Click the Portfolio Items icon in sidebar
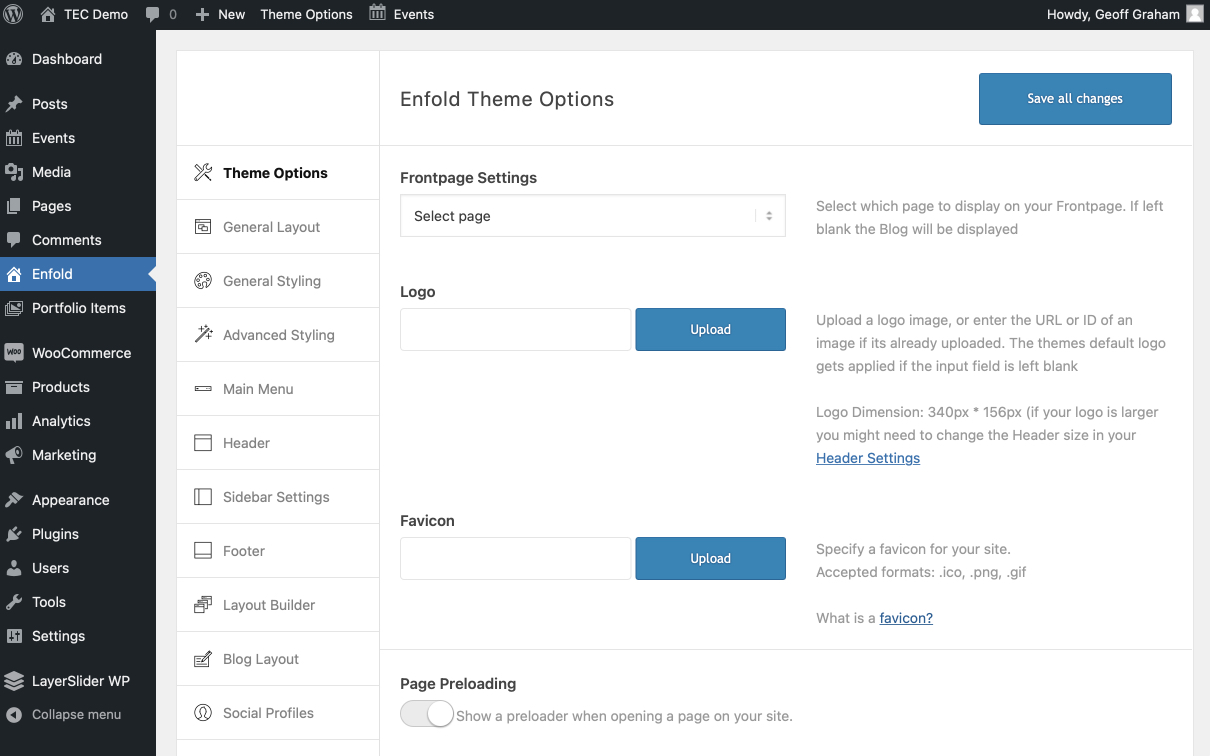Image resolution: width=1210 pixels, height=756 pixels. (14, 308)
